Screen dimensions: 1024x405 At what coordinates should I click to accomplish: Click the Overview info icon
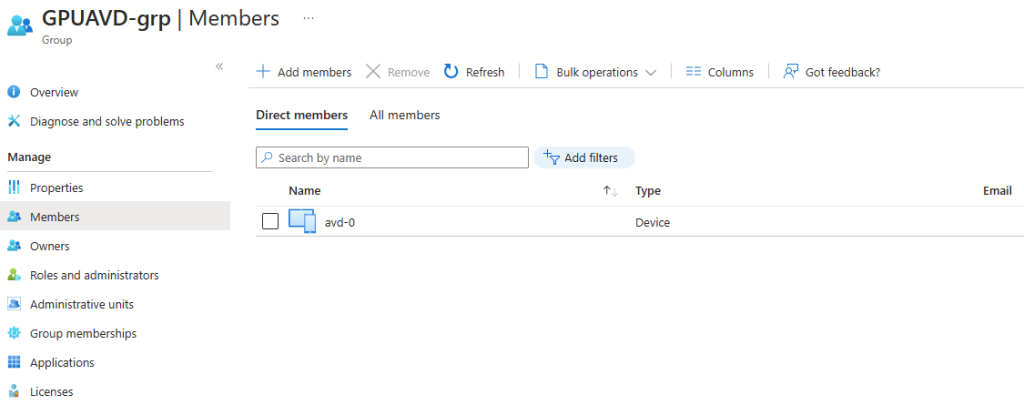14,92
